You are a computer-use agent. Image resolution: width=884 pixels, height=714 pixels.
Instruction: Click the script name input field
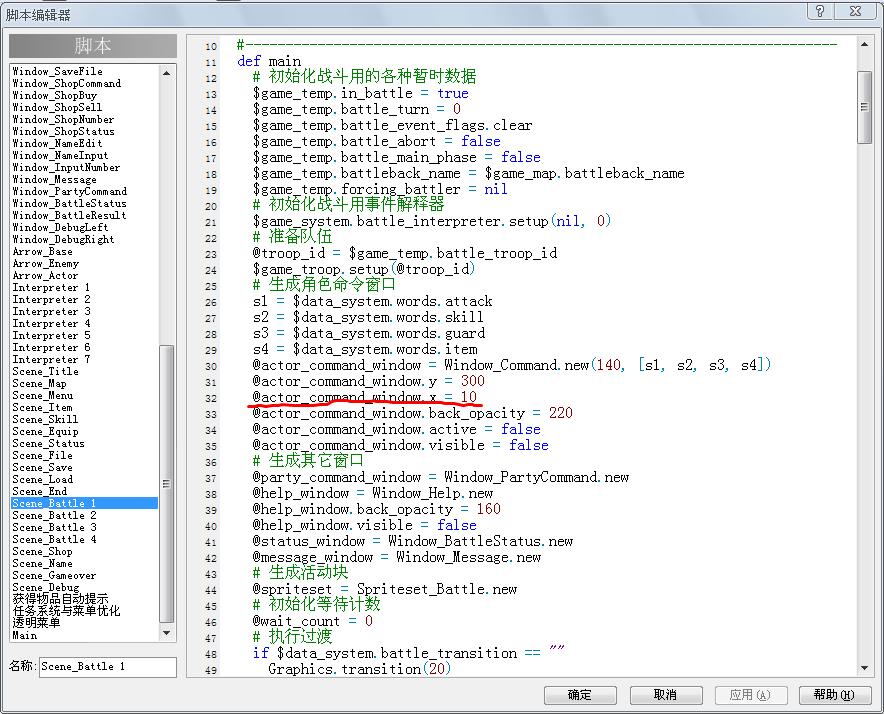[108, 667]
